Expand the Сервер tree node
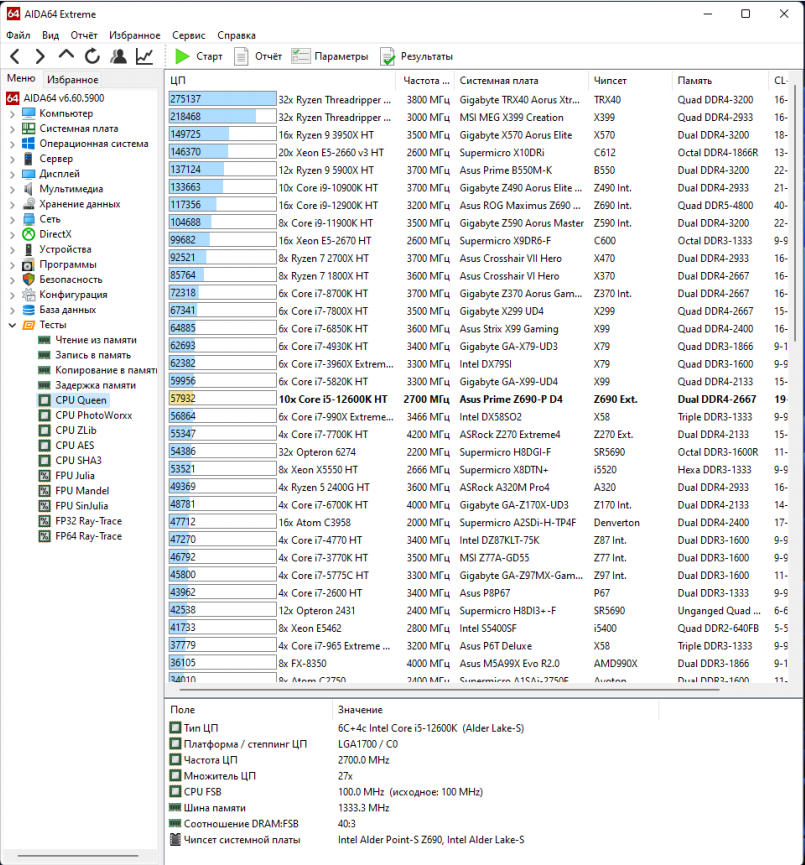805x865 pixels. coord(12,159)
